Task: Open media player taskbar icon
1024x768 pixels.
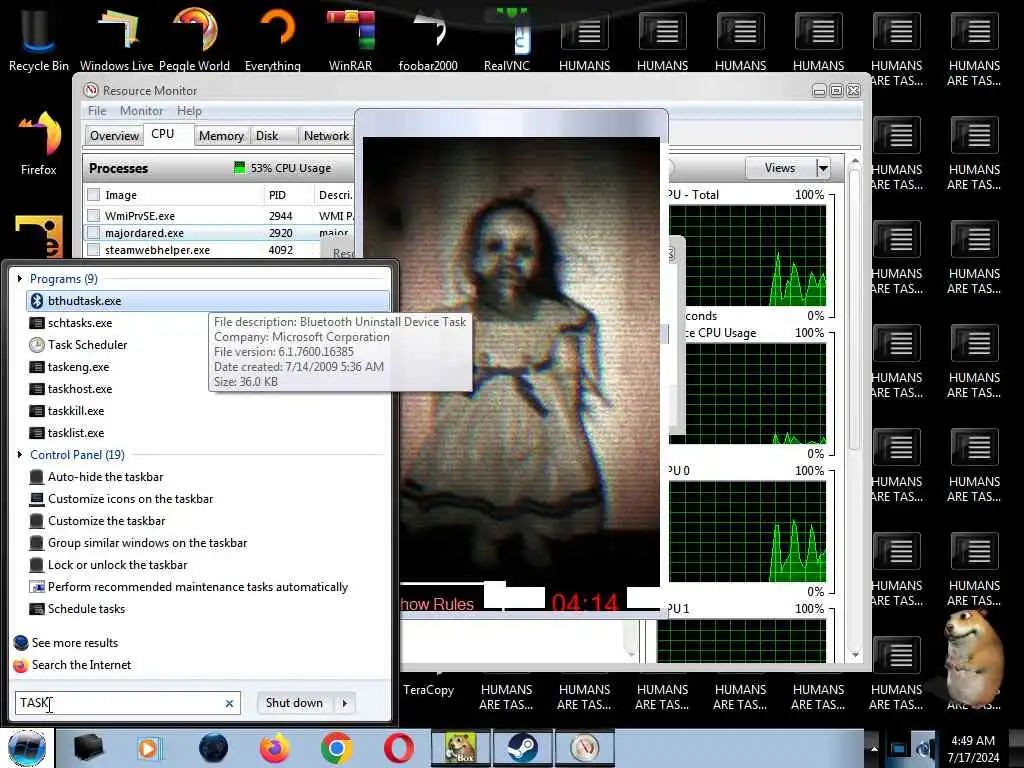Action: tap(148, 748)
